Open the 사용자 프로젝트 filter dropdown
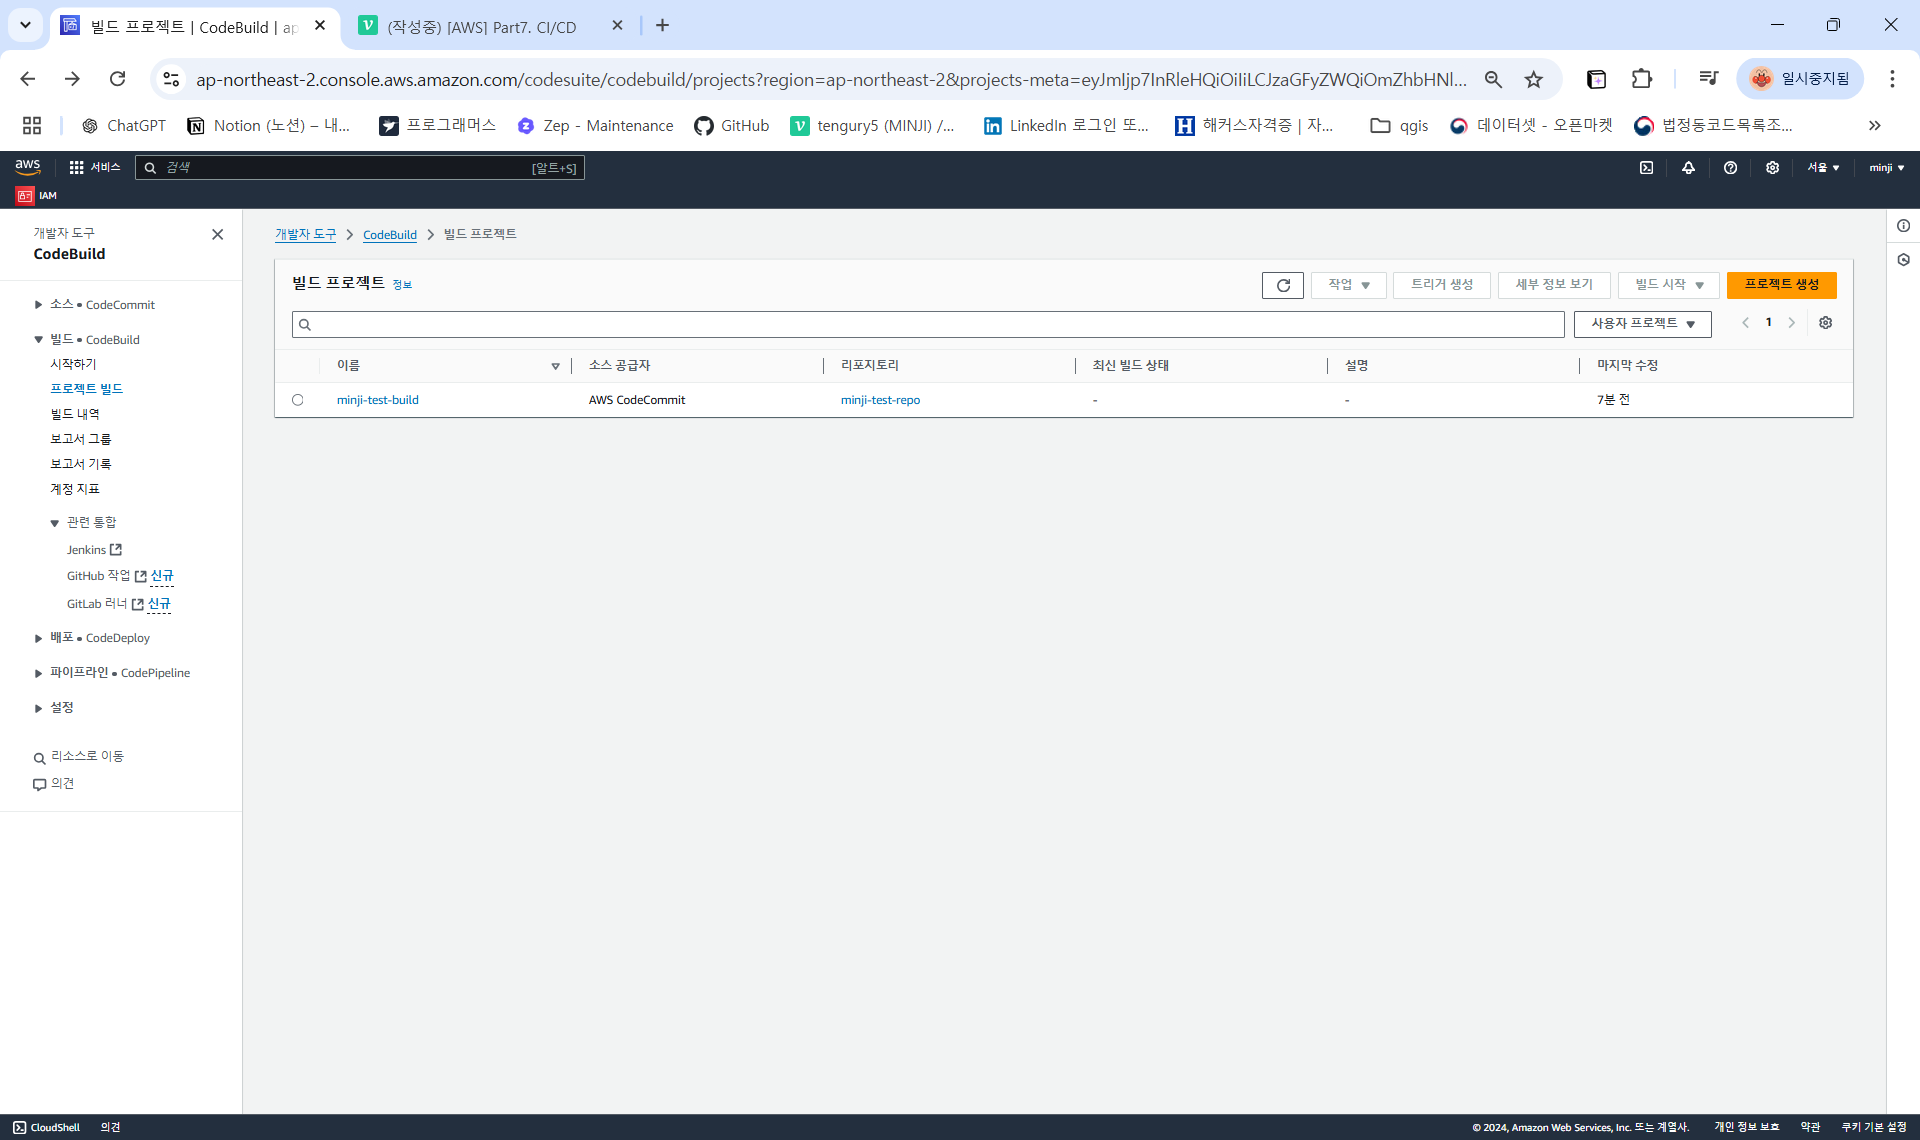The height and width of the screenshot is (1140, 1920). pyautogui.click(x=1642, y=324)
